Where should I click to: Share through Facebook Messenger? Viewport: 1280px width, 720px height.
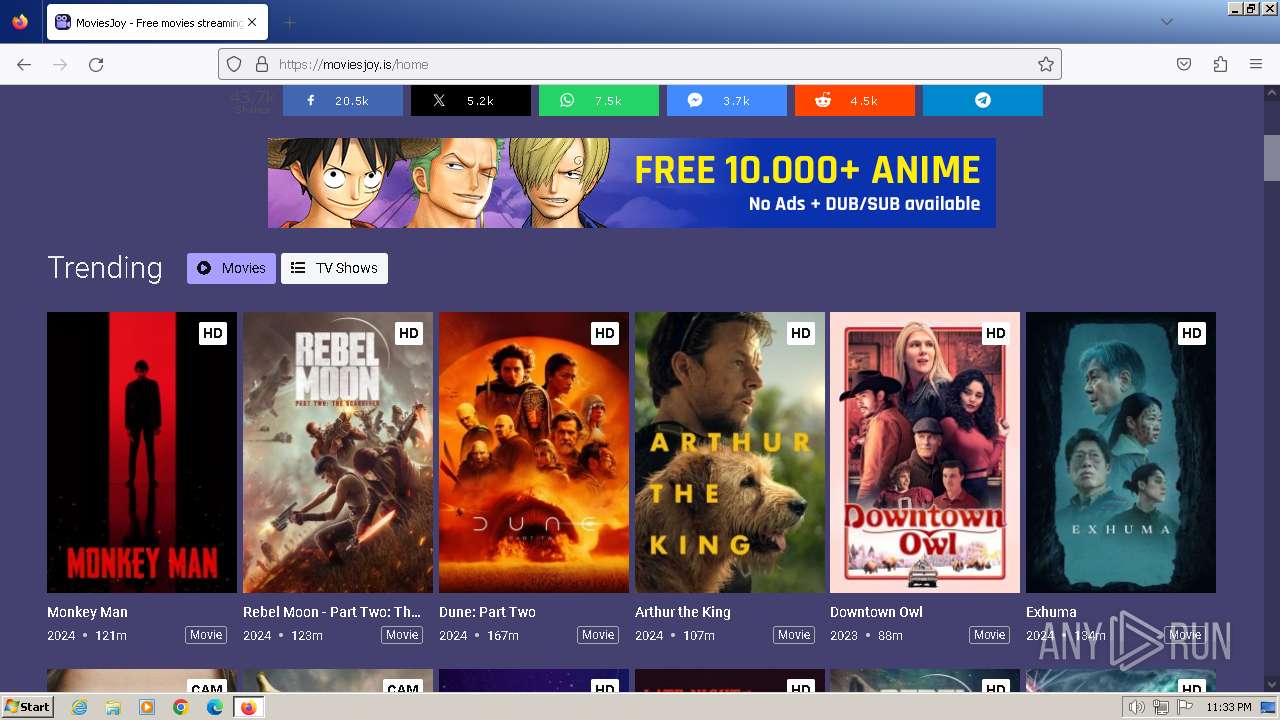coord(726,100)
